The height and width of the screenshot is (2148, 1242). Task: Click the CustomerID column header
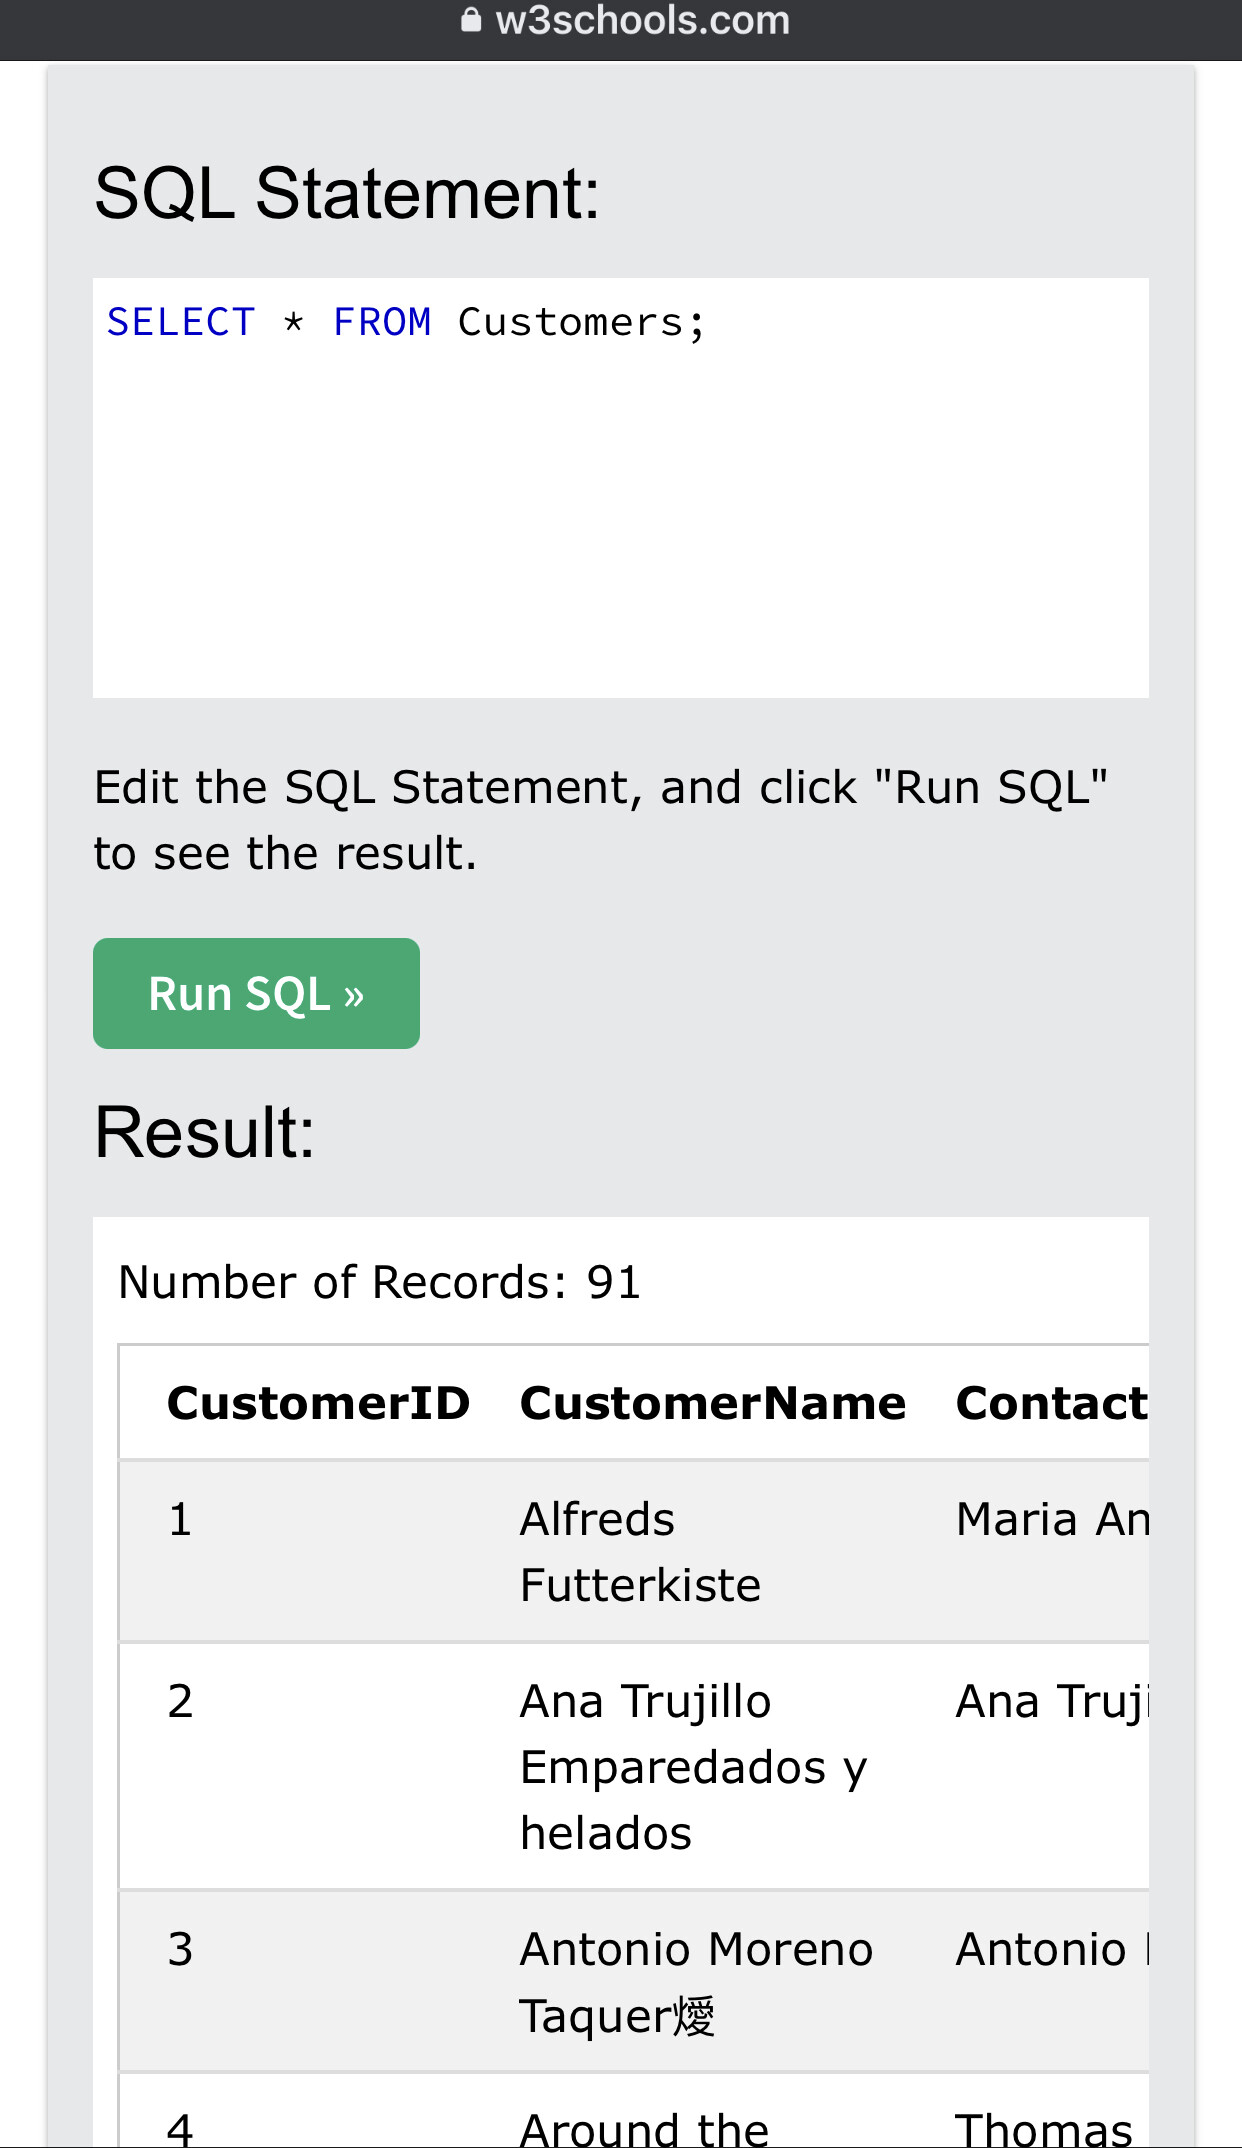319,1403
